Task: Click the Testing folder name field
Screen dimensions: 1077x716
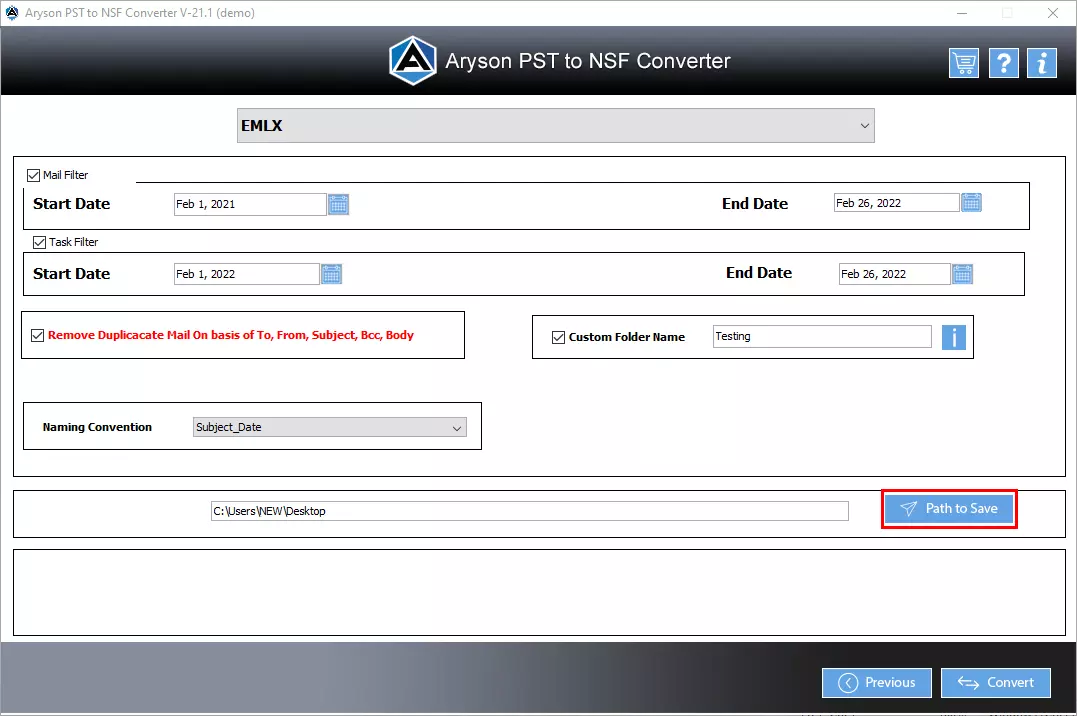Action: [822, 337]
